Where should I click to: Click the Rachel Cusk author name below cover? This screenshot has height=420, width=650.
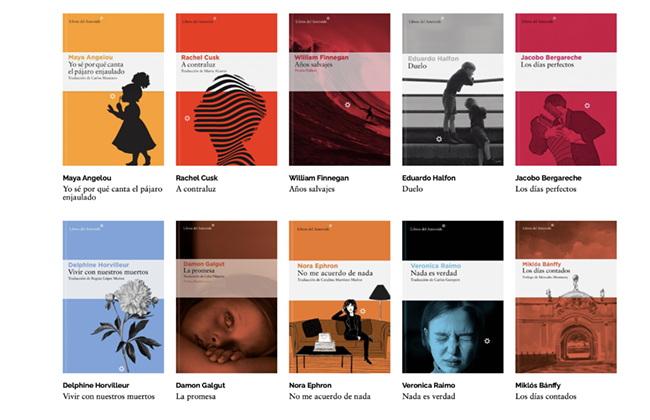(196, 178)
